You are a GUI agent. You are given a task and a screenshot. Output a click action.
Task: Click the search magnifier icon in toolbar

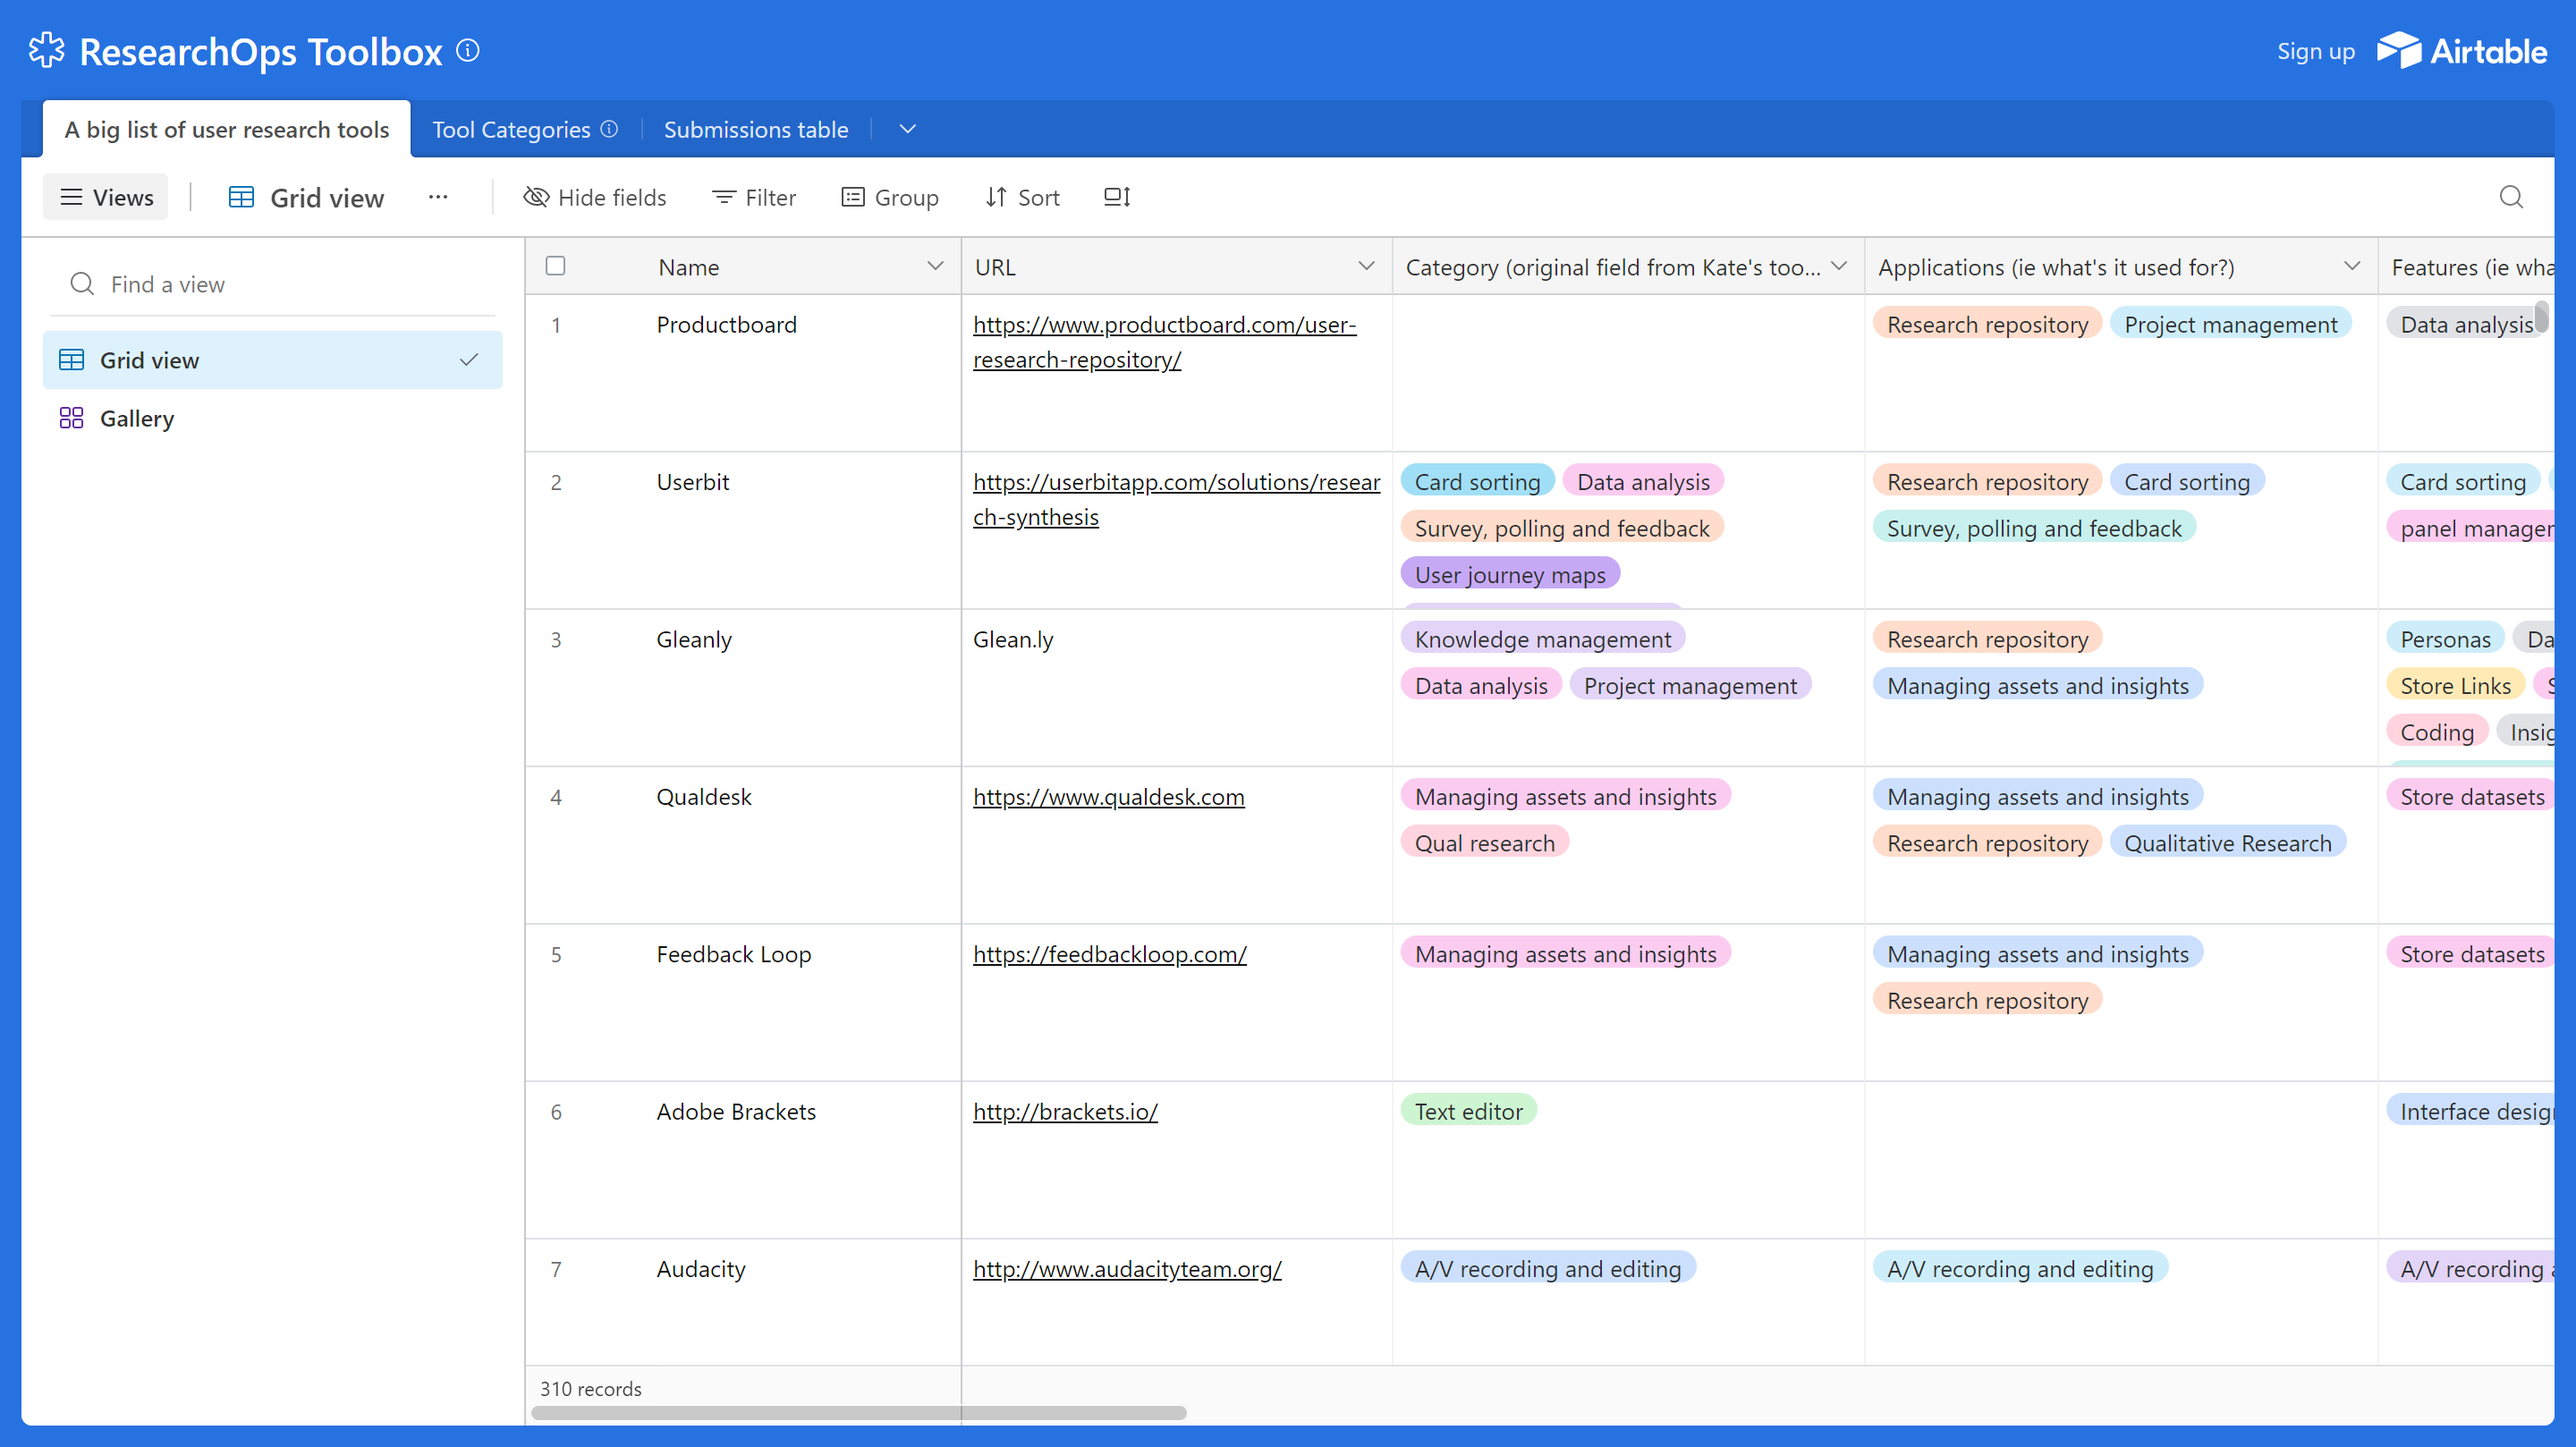pos(2510,197)
